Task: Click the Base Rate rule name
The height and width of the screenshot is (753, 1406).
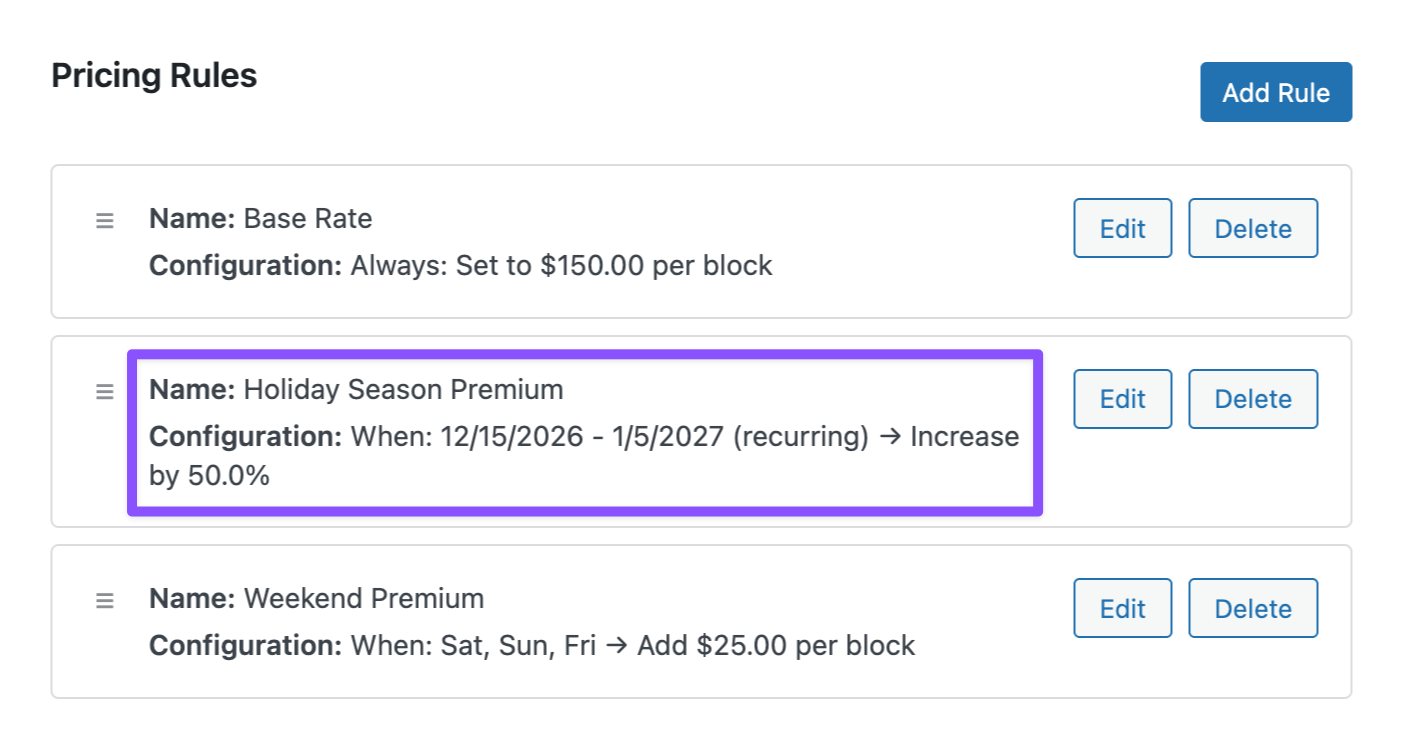Action: (307, 219)
